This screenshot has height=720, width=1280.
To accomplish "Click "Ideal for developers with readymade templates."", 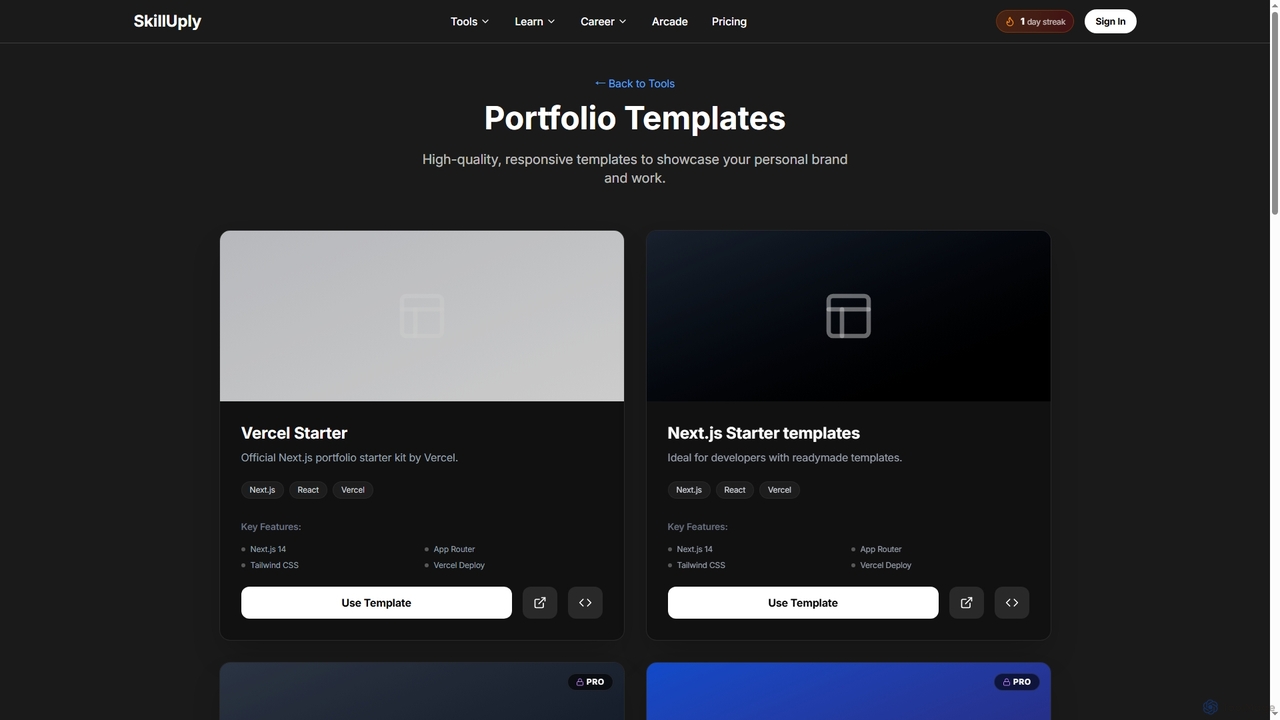I will (x=785, y=458).
